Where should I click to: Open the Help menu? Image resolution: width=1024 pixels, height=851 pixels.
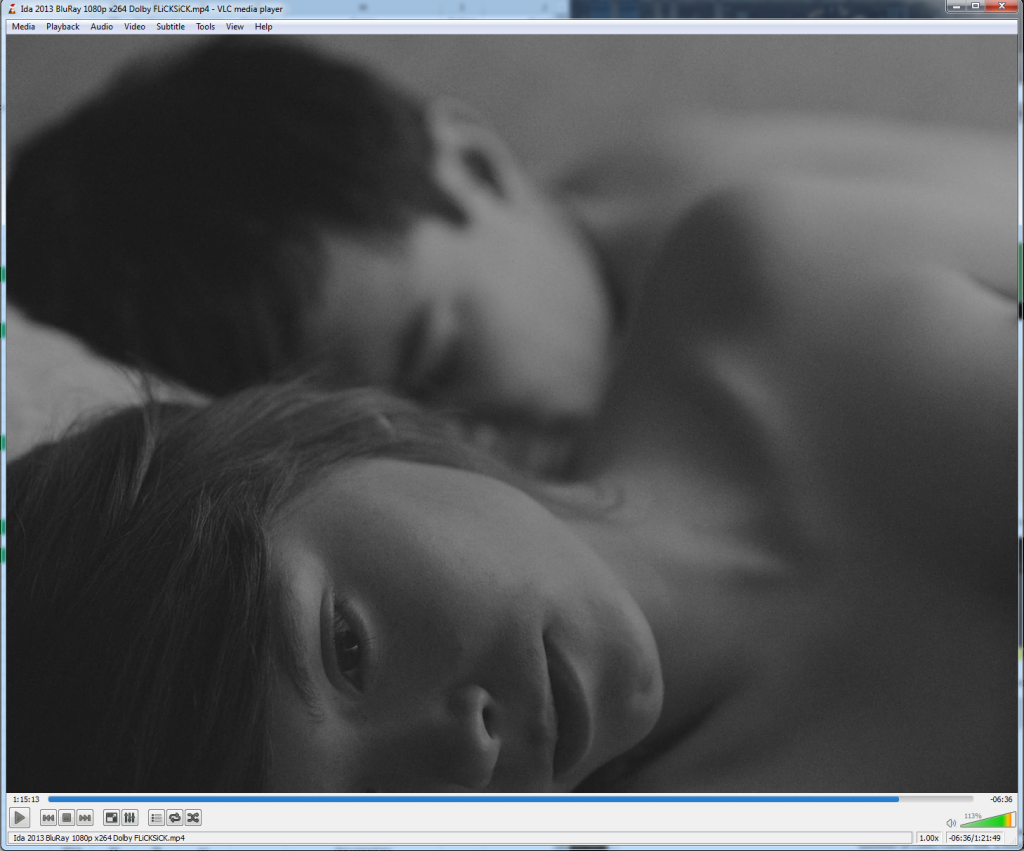coord(263,27)
